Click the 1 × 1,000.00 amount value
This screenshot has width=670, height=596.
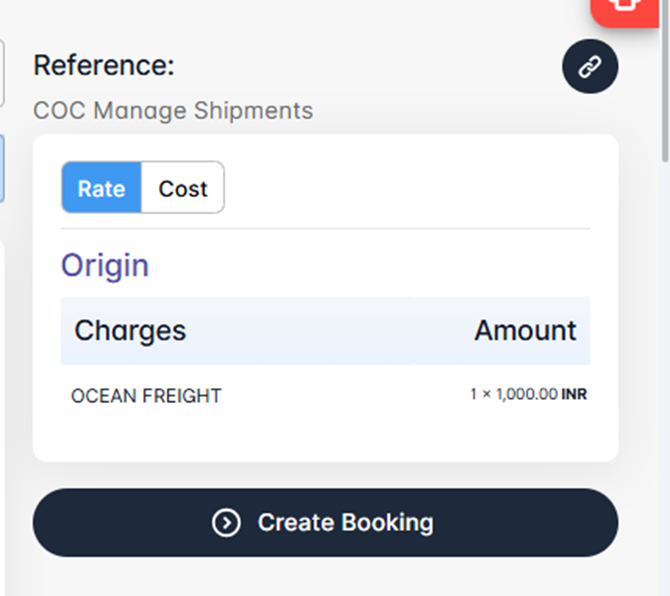pyautogui.click(x=513, y=395)
